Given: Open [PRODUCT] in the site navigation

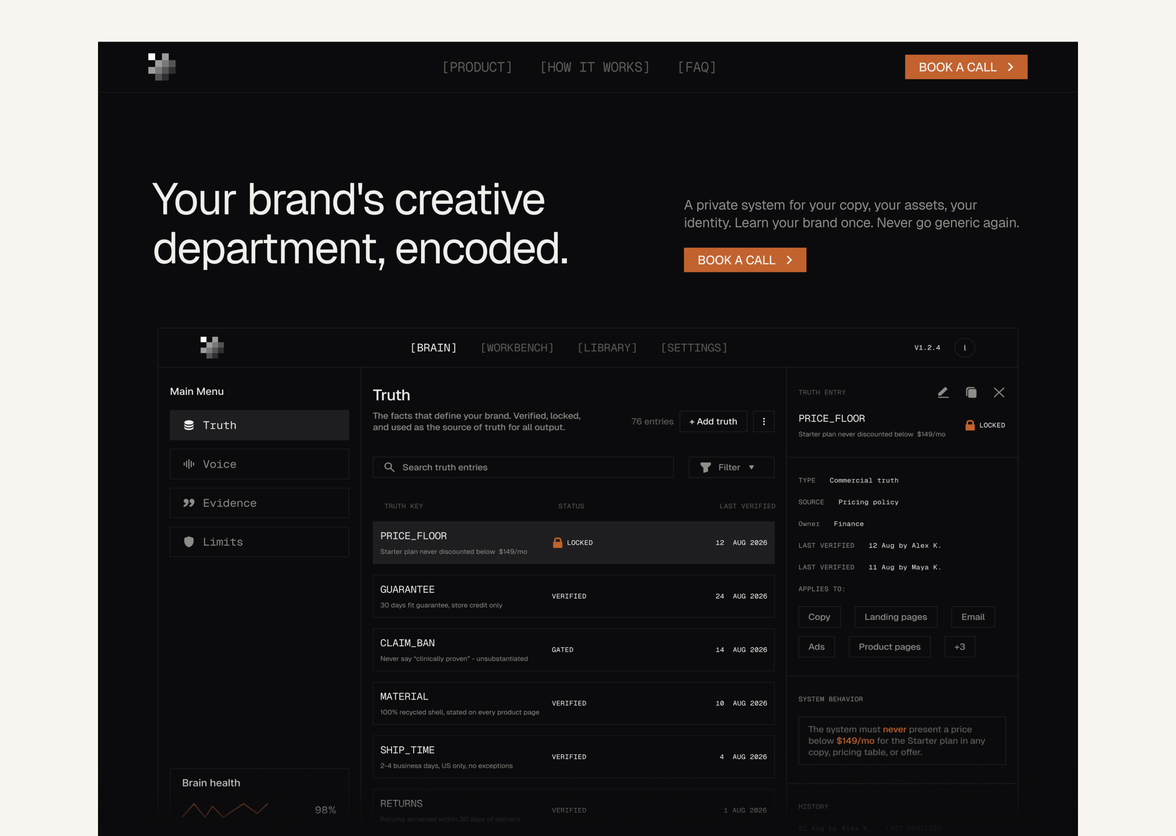Looking at the screenshot, I should tap(477, 67).
